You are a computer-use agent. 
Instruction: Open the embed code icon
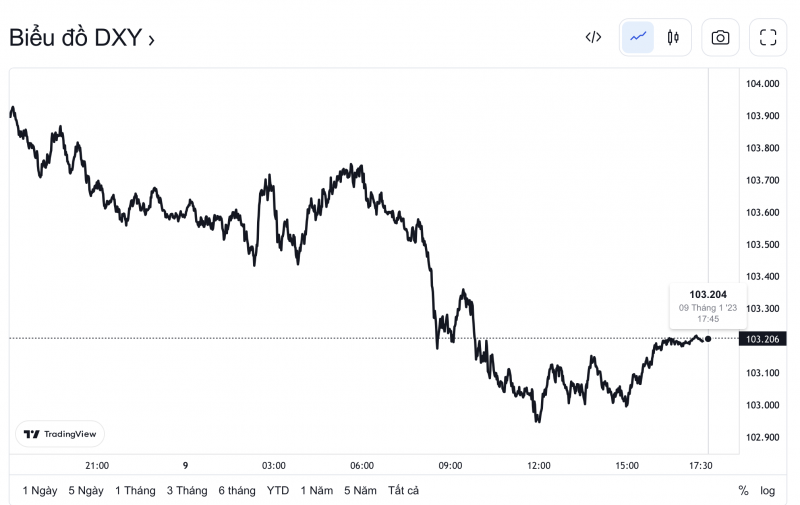[x=593, y=38]
